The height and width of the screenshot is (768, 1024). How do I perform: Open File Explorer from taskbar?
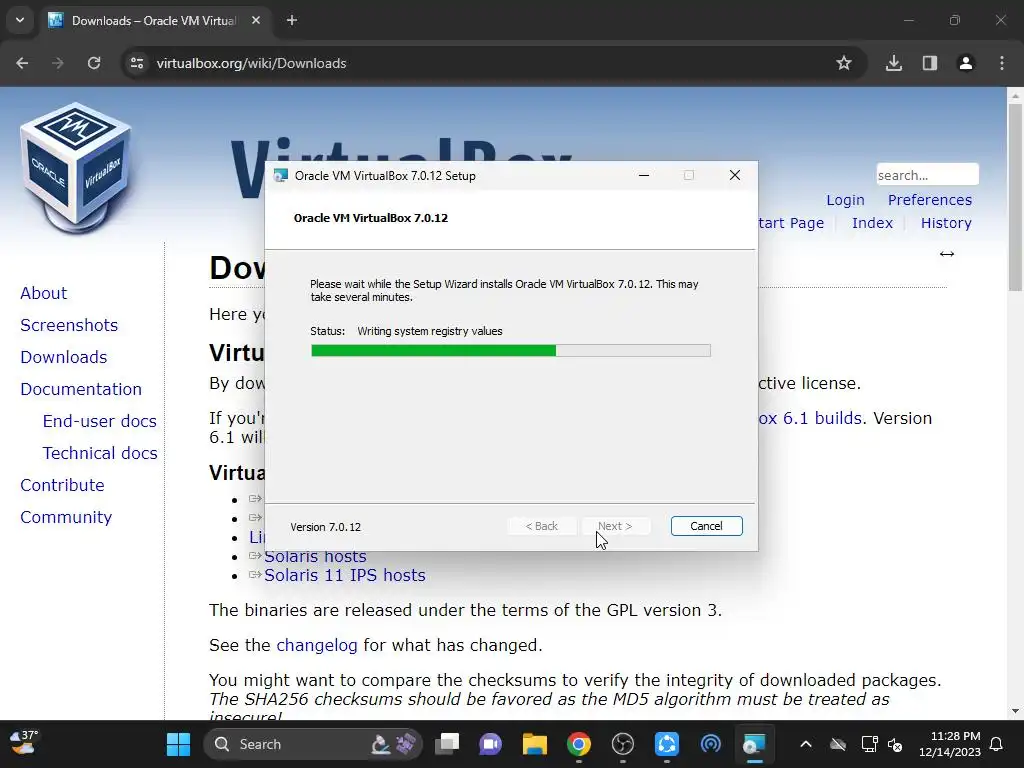point(534,744)
